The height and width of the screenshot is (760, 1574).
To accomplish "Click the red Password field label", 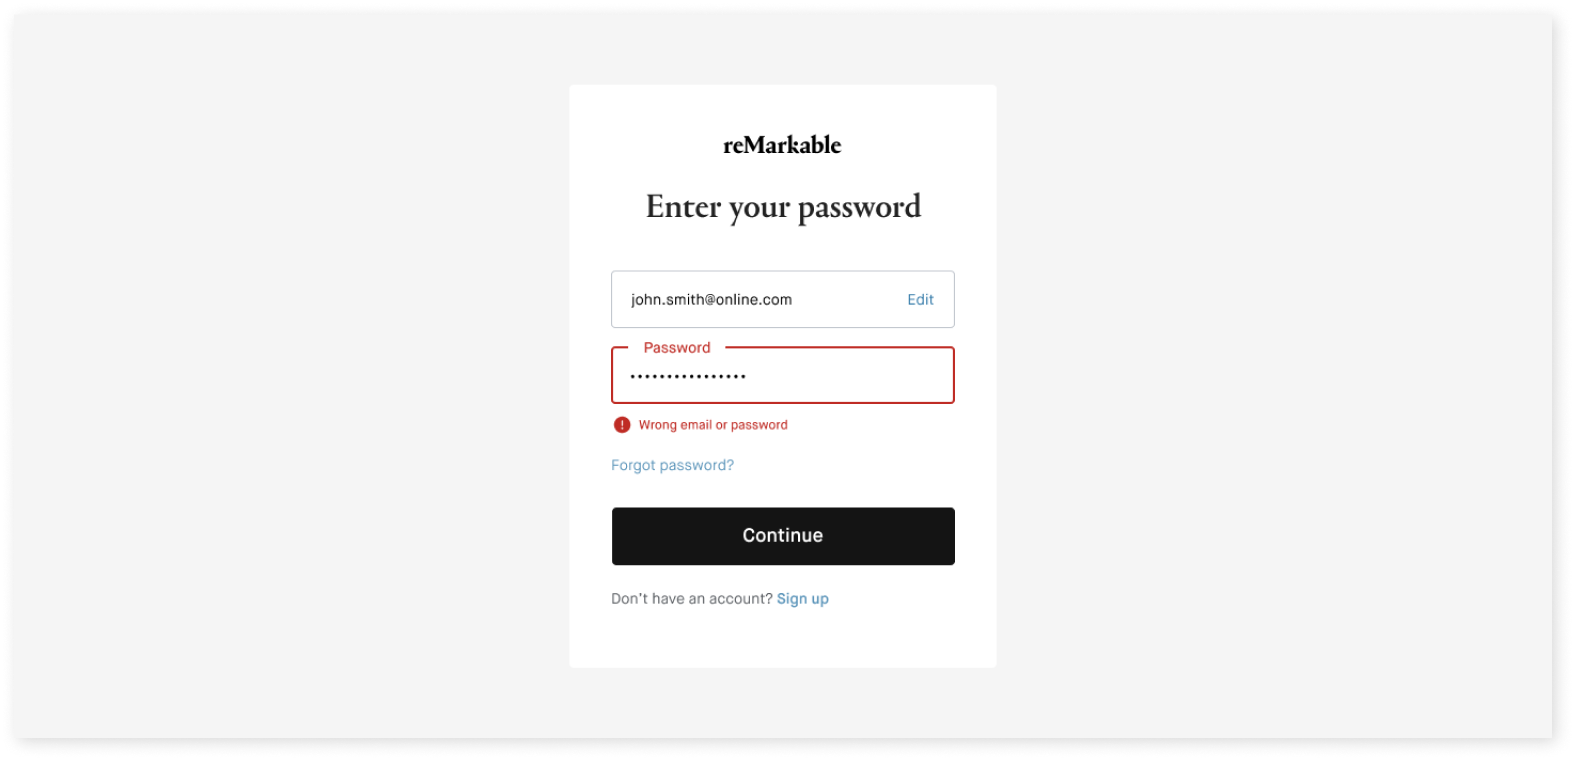I will [677, 348].
